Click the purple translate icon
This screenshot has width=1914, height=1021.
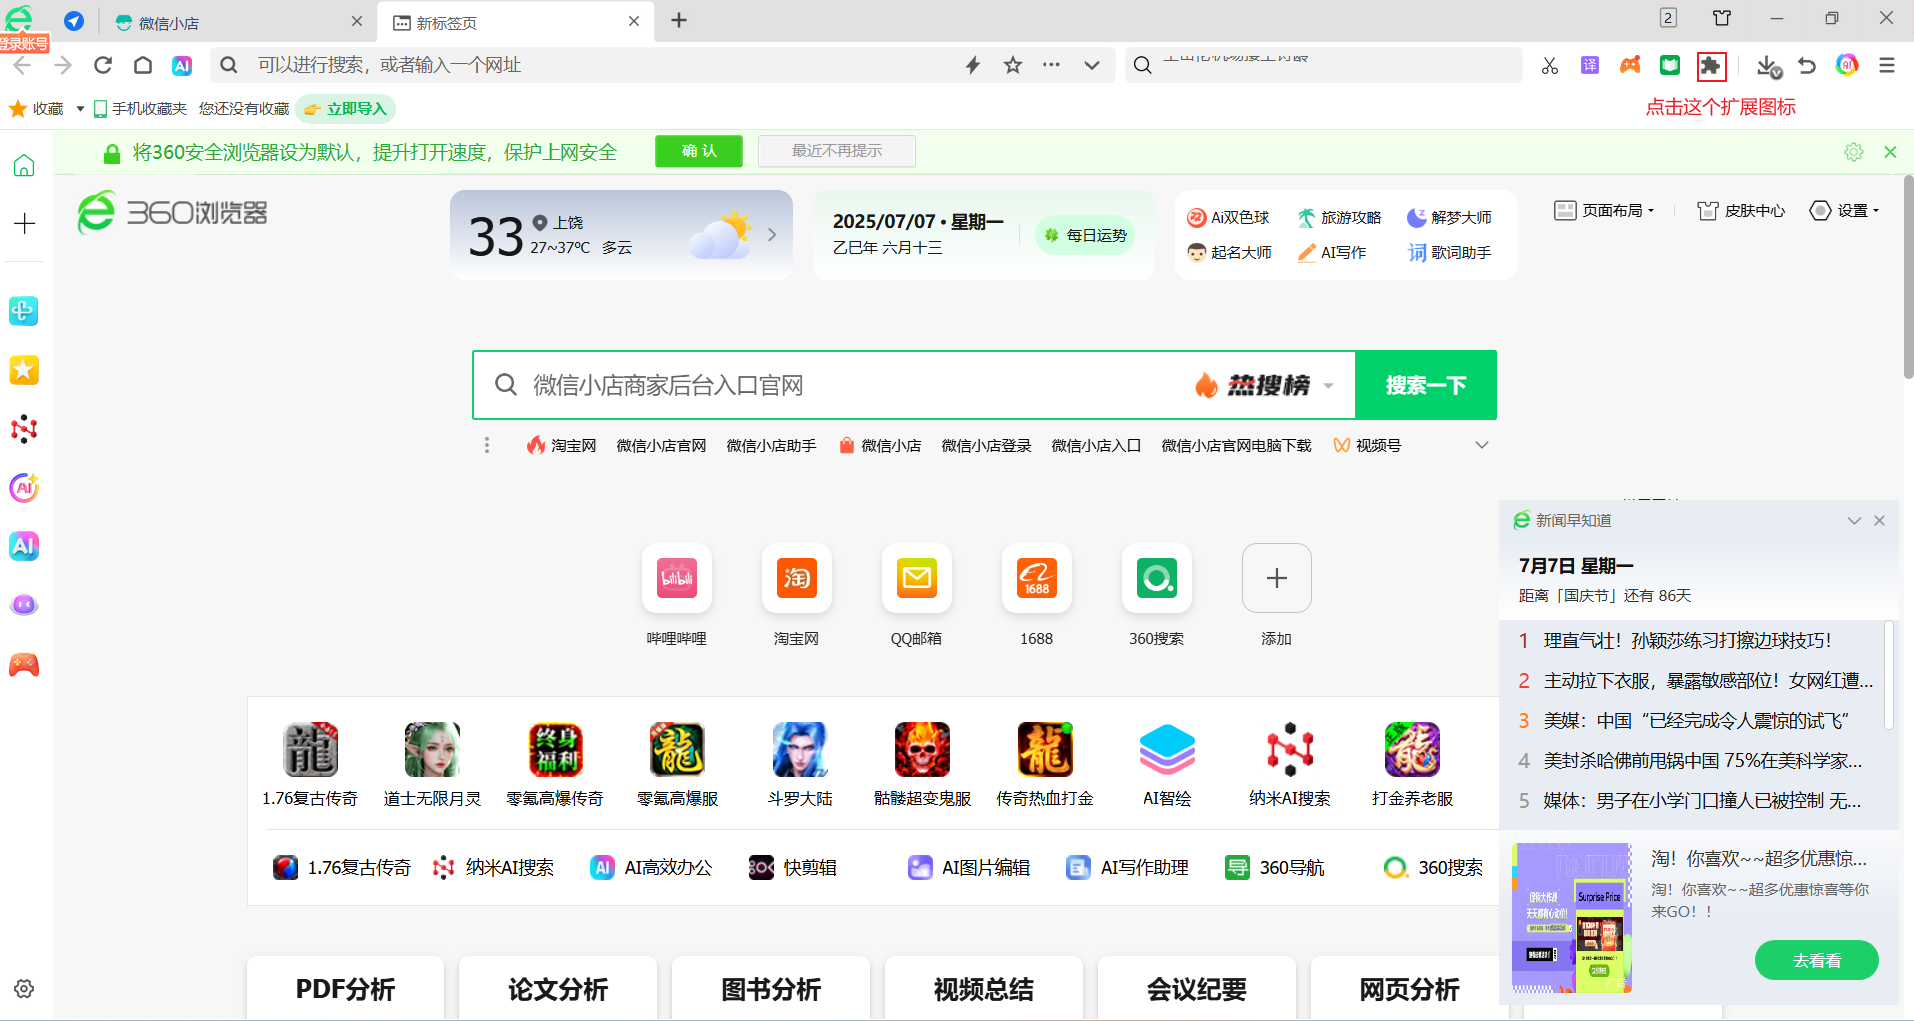point(1590,65)
